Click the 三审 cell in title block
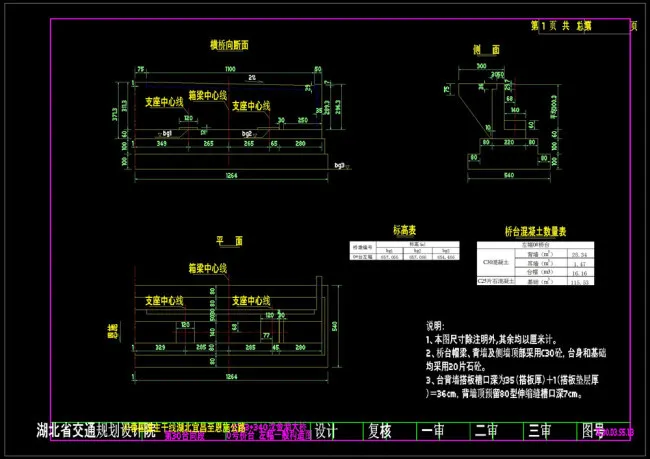Image resolution: width=650 pixels, height=459 pixels. [540, 431]
